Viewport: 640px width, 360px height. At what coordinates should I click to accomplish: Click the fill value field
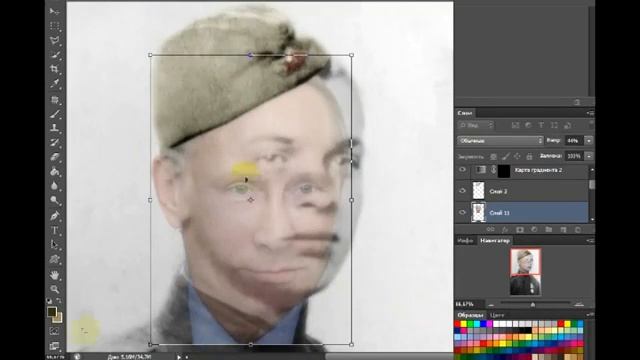[x=574, y=156]
